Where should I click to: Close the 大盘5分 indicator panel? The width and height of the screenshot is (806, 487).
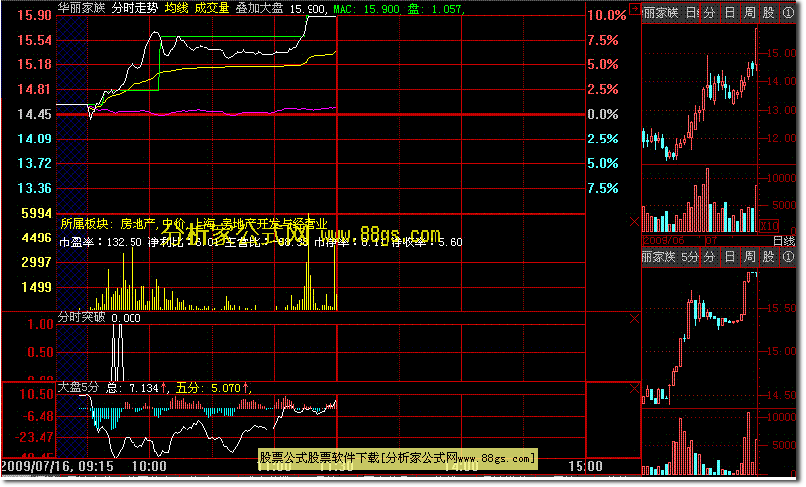pyautogui.click(x=634, y=389)
